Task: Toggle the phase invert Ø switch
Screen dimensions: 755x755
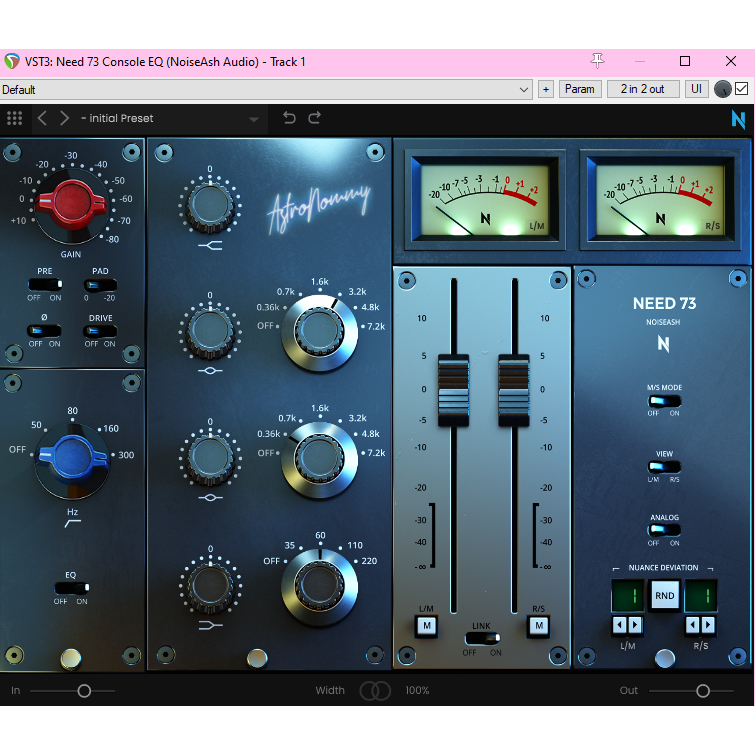Action: click(44, 331)
